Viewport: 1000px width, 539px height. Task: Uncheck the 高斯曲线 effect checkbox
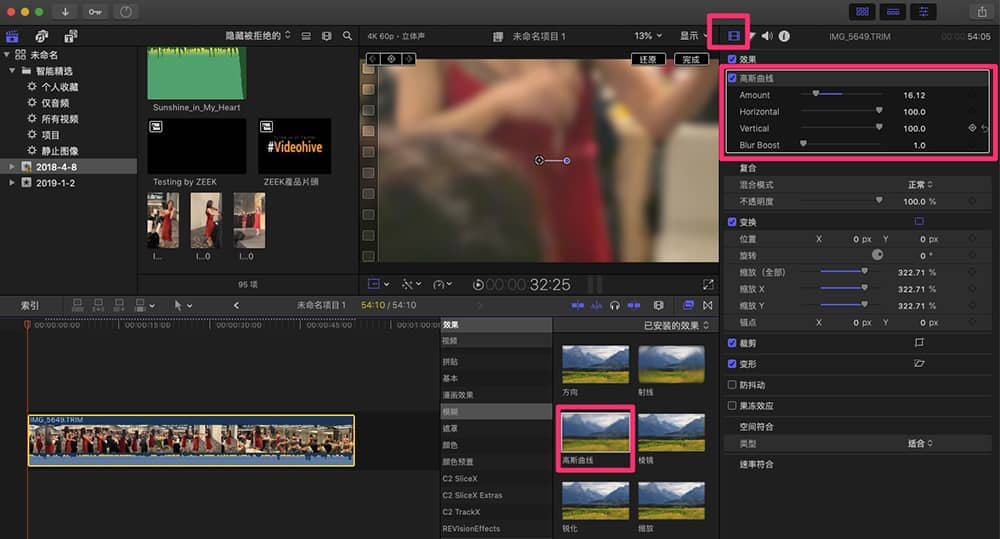tap(732, 78)
